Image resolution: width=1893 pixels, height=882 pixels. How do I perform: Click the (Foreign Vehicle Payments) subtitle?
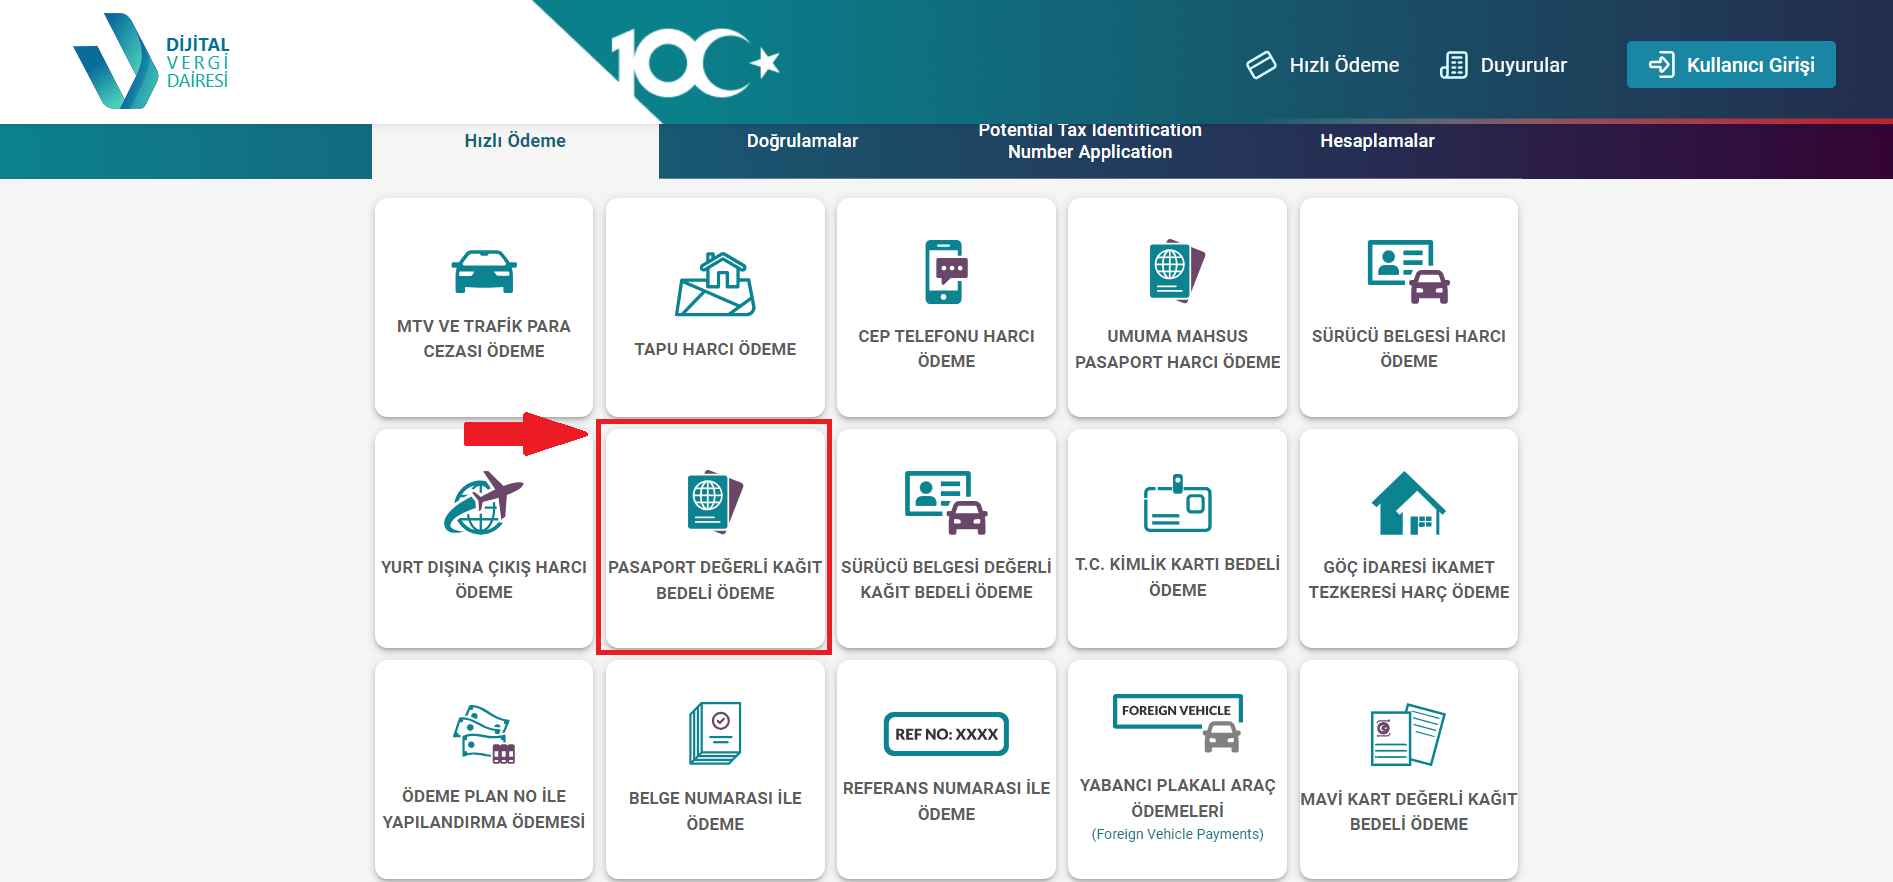click(1177, 834)
